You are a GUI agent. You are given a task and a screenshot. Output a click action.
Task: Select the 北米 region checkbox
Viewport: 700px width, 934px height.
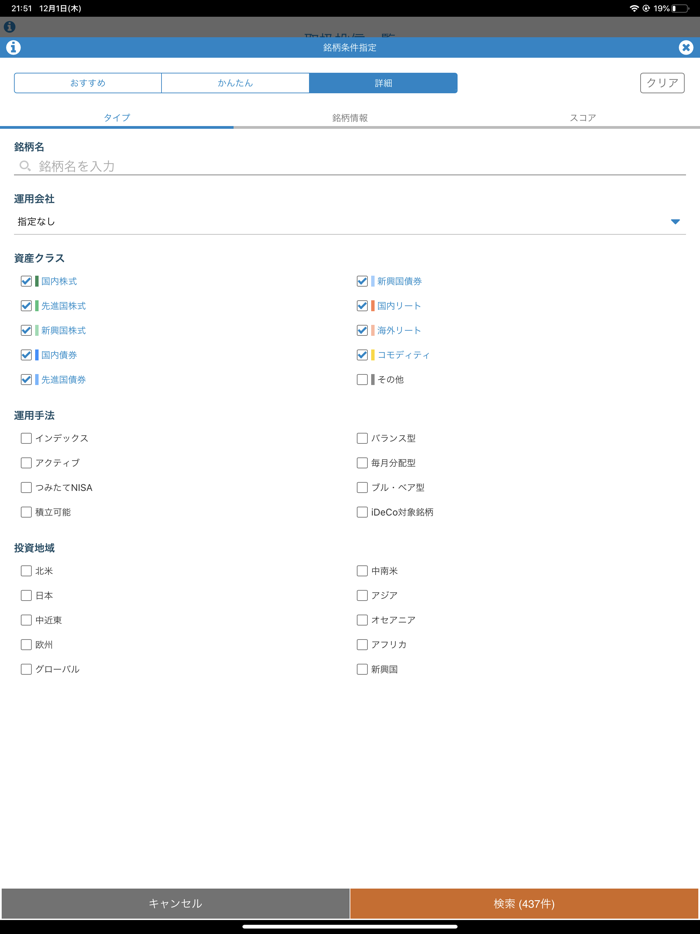point(26,571)
